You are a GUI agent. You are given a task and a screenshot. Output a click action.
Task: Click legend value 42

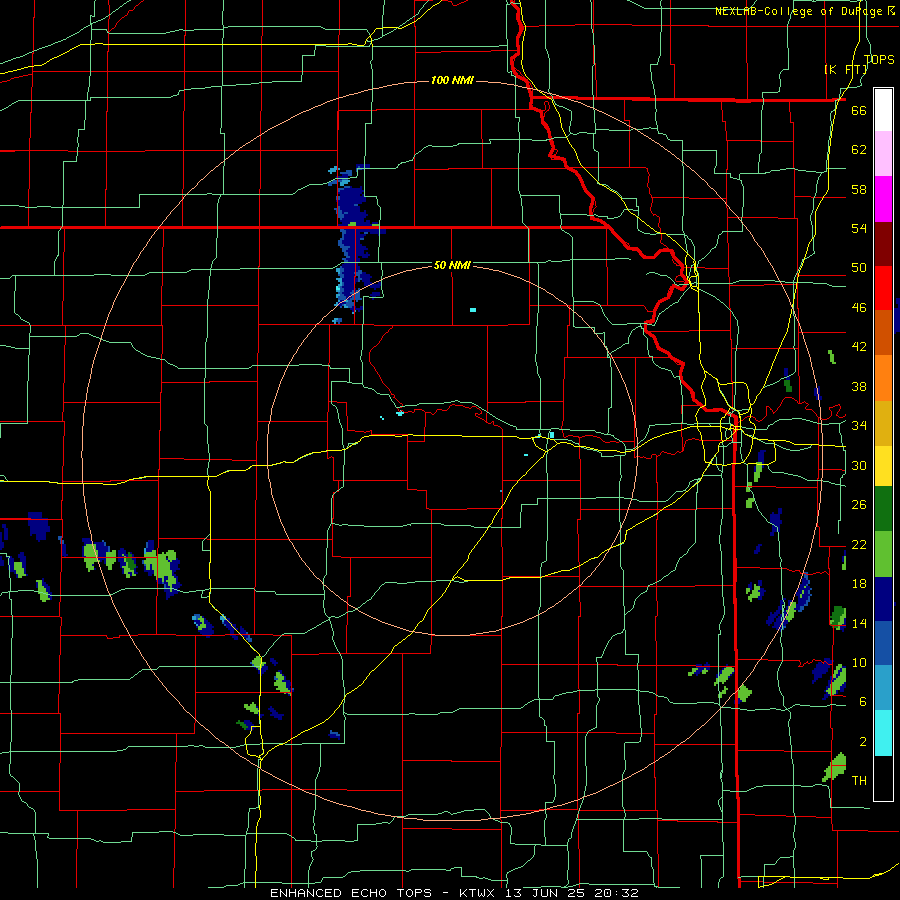point(859,347)
